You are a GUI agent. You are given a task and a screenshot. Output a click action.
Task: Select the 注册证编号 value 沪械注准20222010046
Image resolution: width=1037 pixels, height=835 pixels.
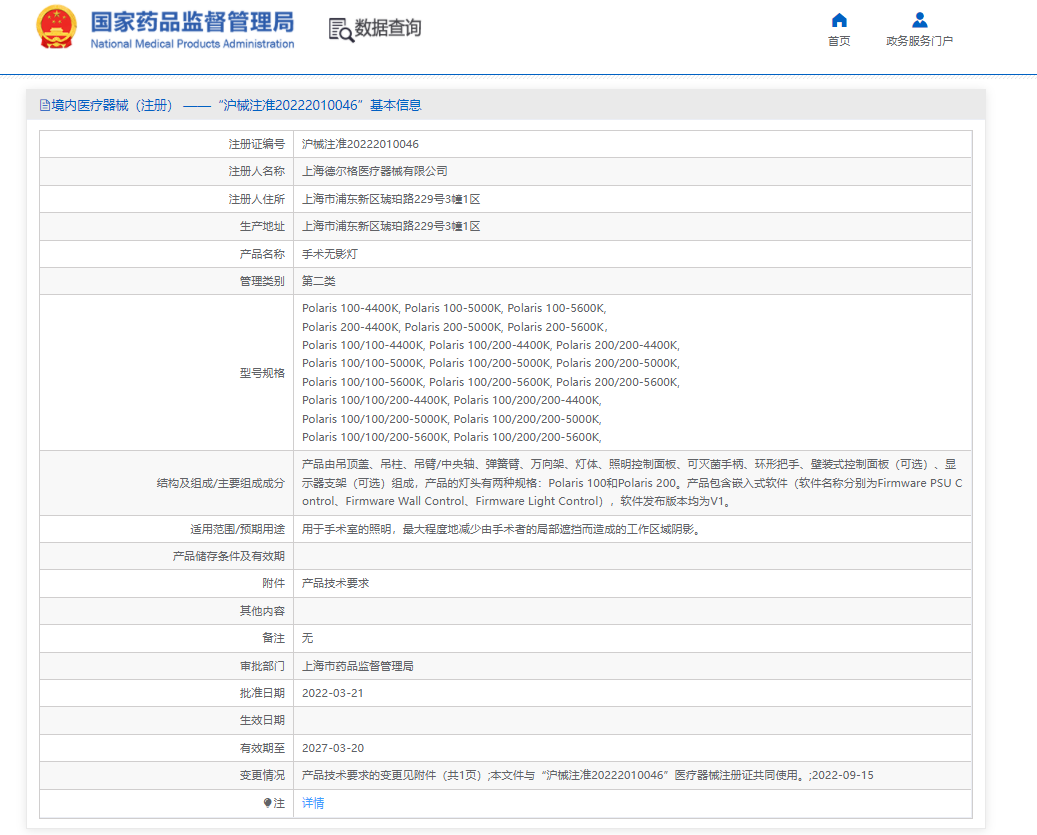[x=360, y=144]
